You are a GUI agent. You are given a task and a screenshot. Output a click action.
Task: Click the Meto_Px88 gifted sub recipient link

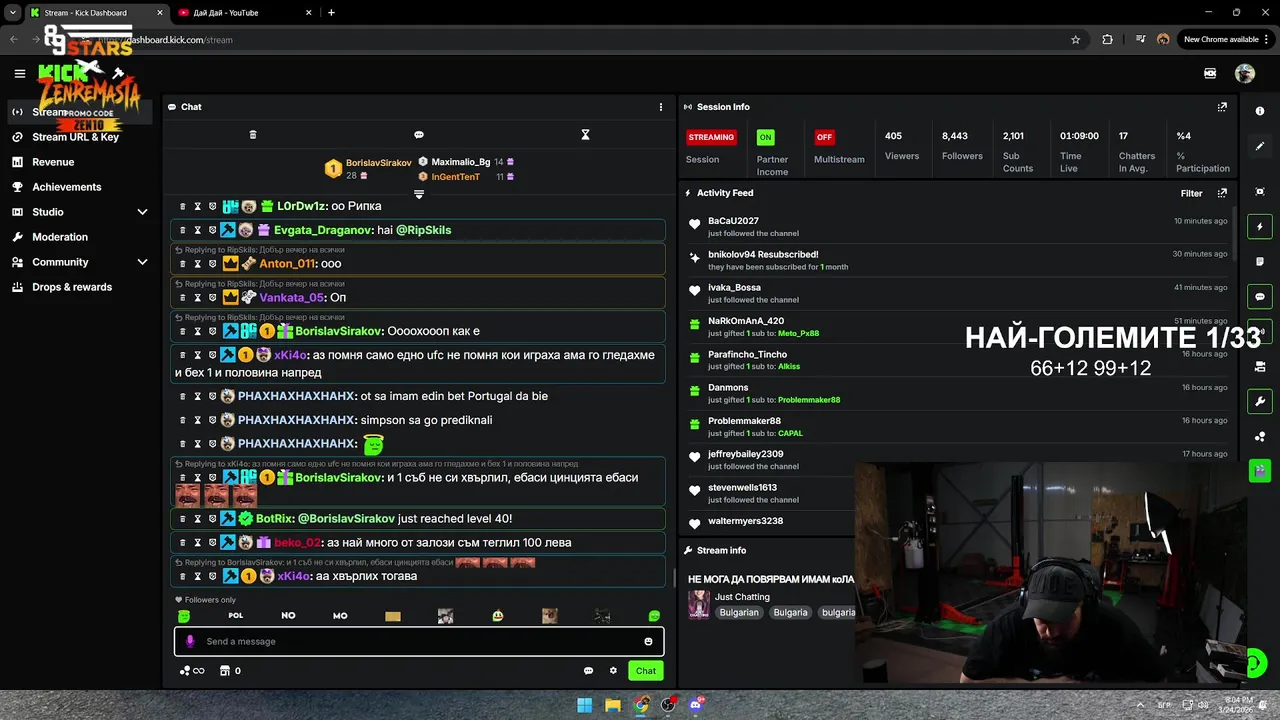[798, 333]
